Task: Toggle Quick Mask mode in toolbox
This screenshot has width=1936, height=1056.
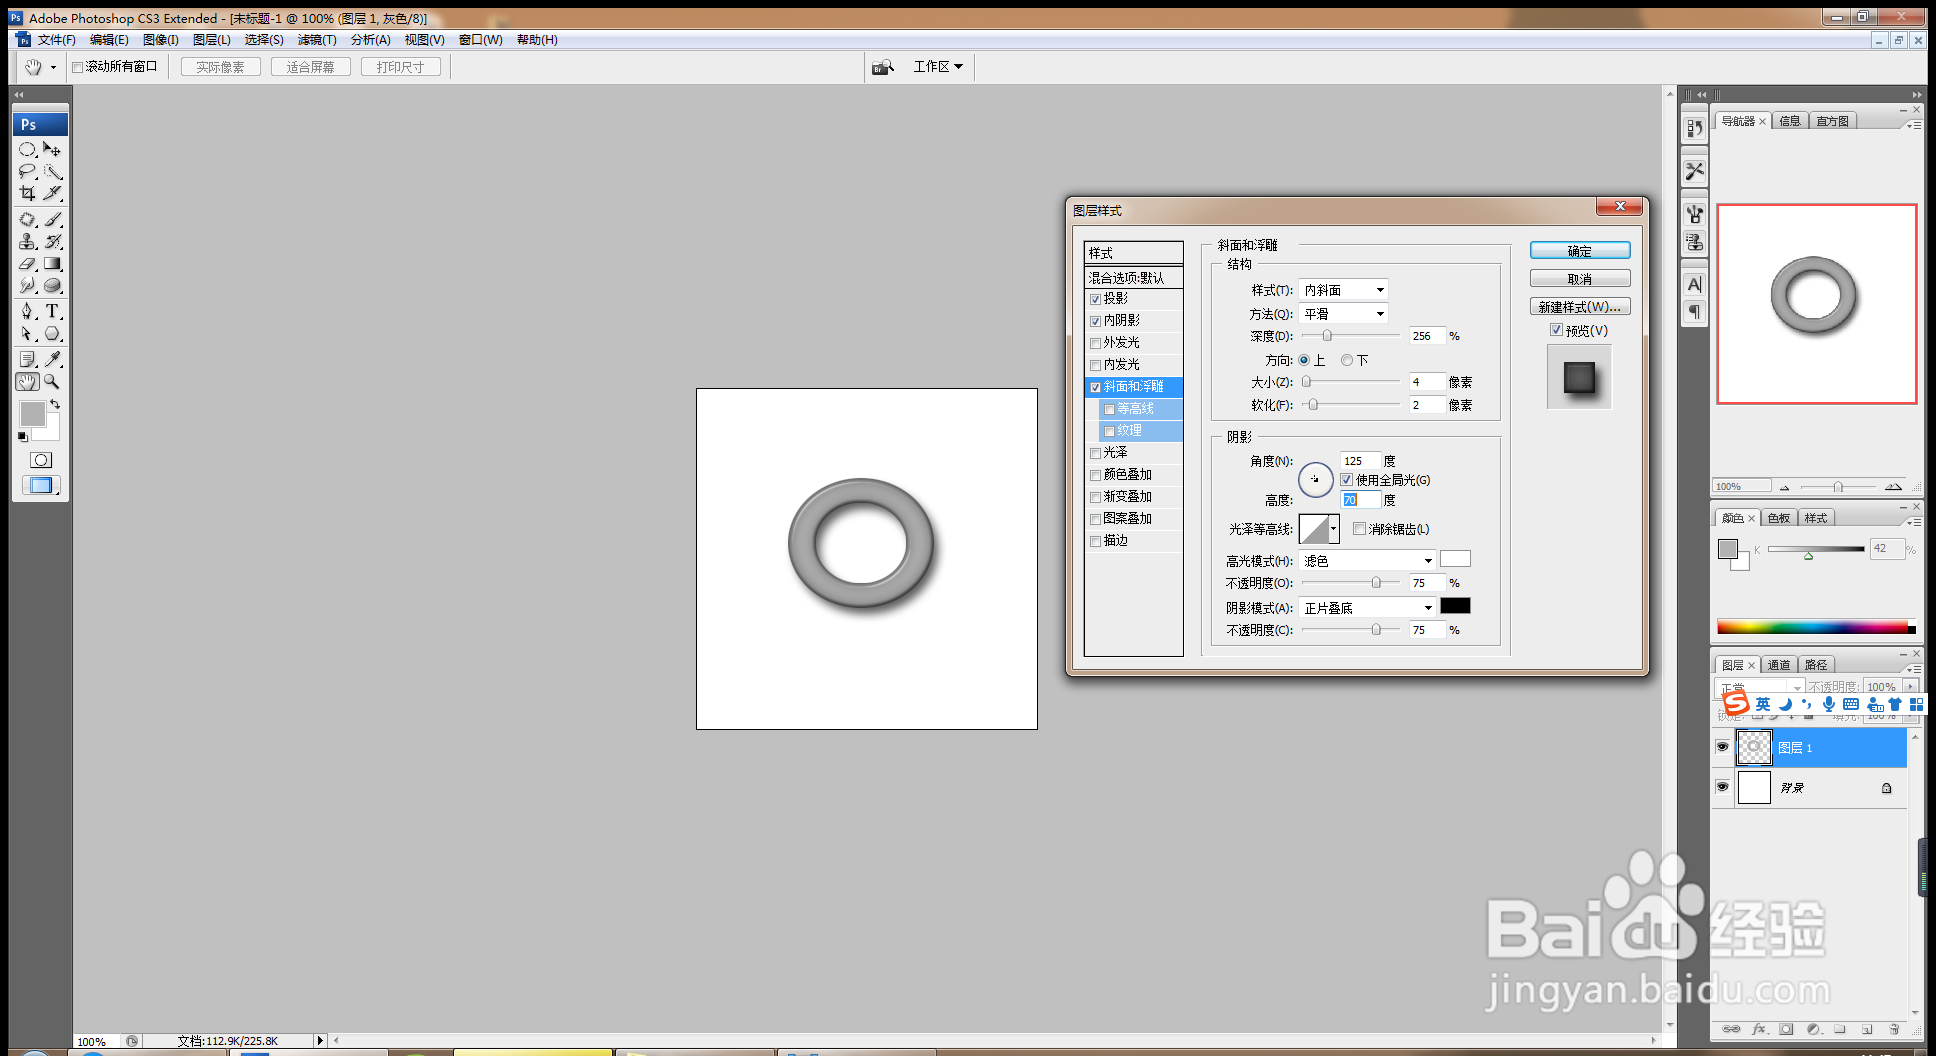Action: (41, 460)
